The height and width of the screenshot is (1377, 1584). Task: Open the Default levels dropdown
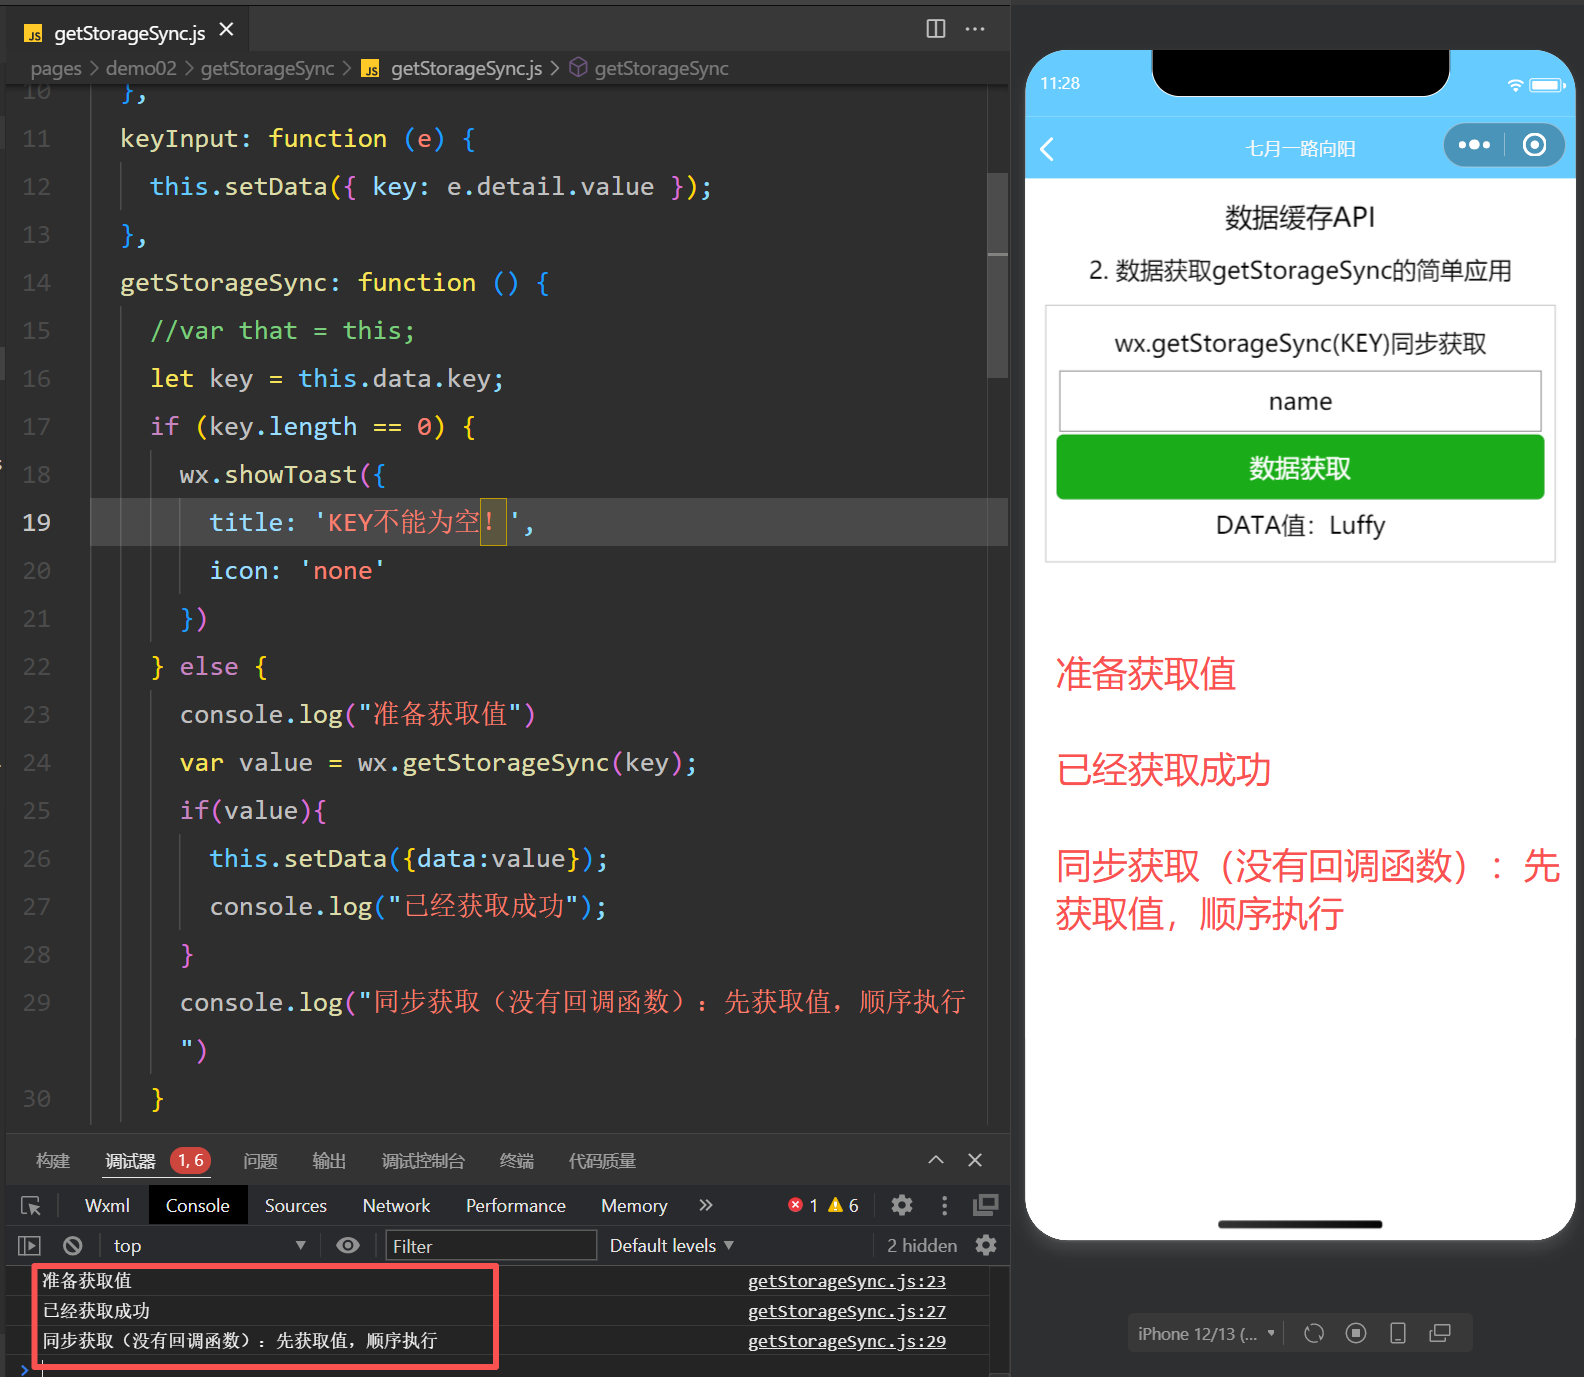pyautogui.click(x=672, y=1246)
